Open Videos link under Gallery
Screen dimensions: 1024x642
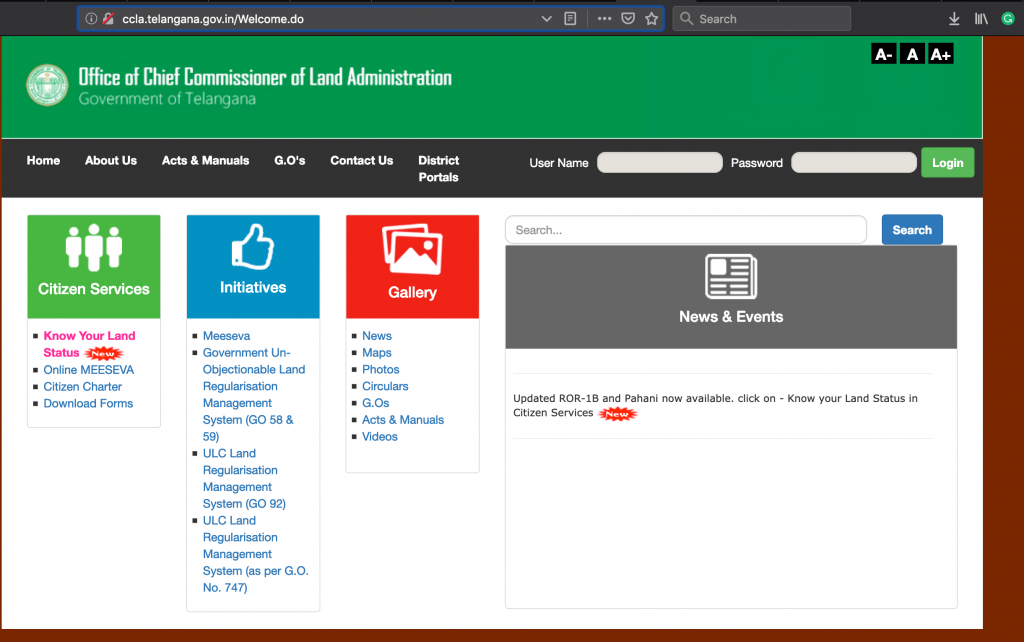point(379,437)
